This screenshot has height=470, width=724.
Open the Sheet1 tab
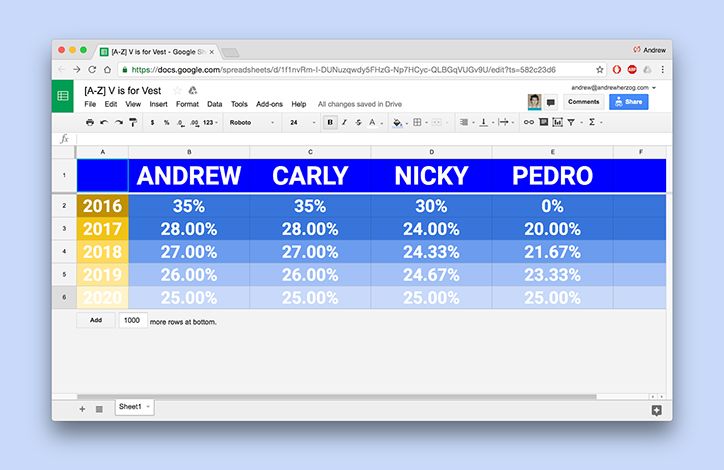click(134, 407)
